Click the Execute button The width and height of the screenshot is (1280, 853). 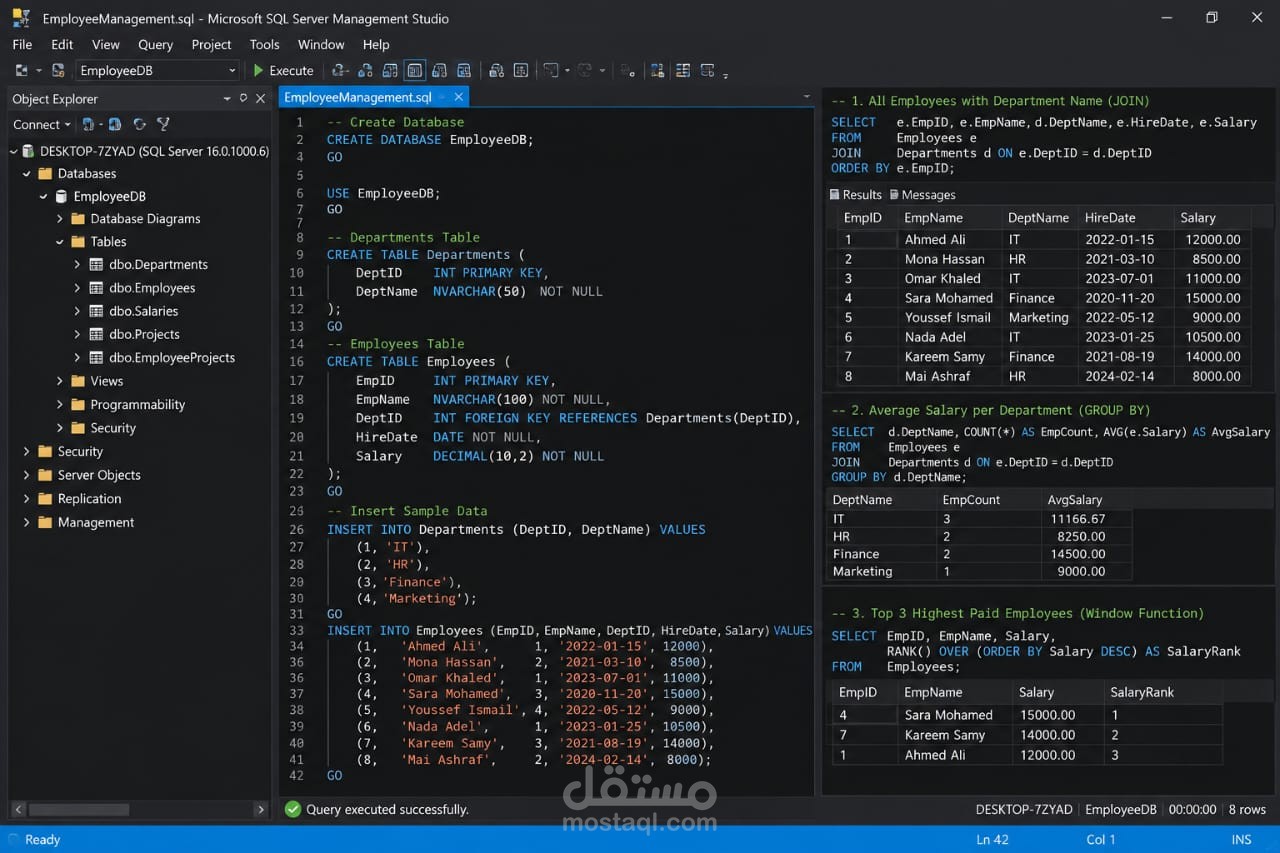click(x=283, y=71)
